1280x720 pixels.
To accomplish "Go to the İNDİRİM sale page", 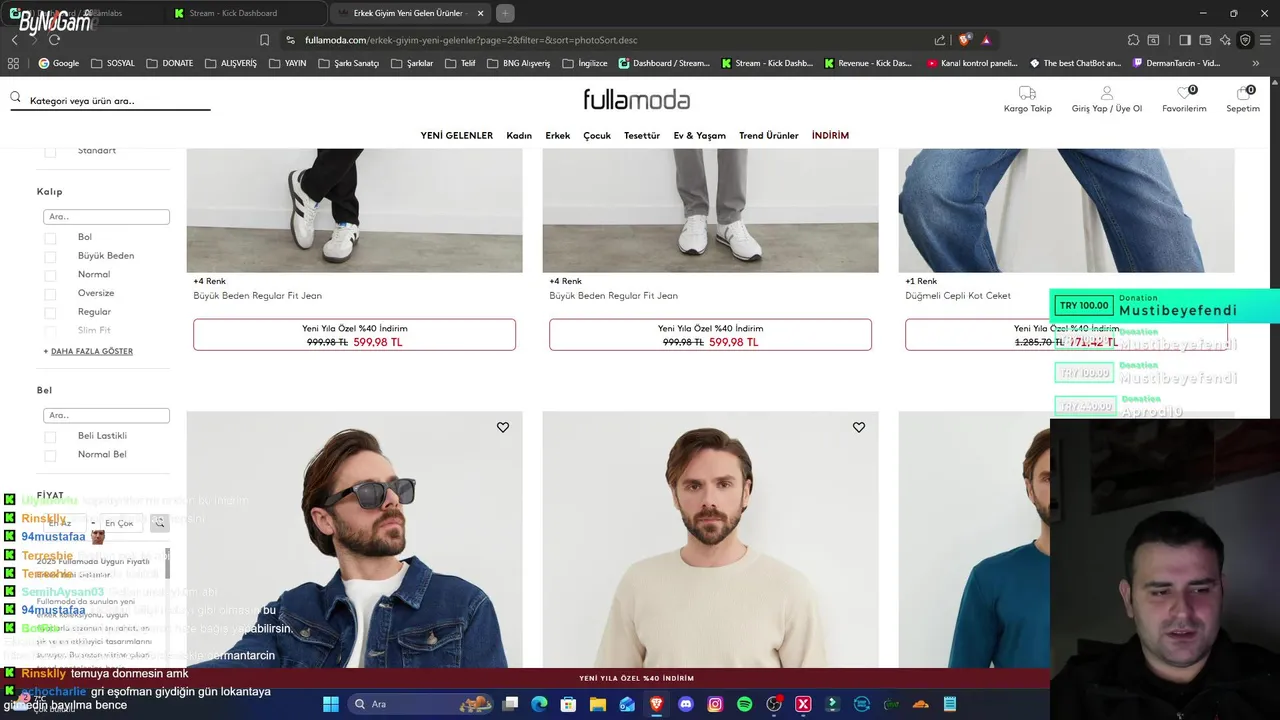I will point(830,136).
